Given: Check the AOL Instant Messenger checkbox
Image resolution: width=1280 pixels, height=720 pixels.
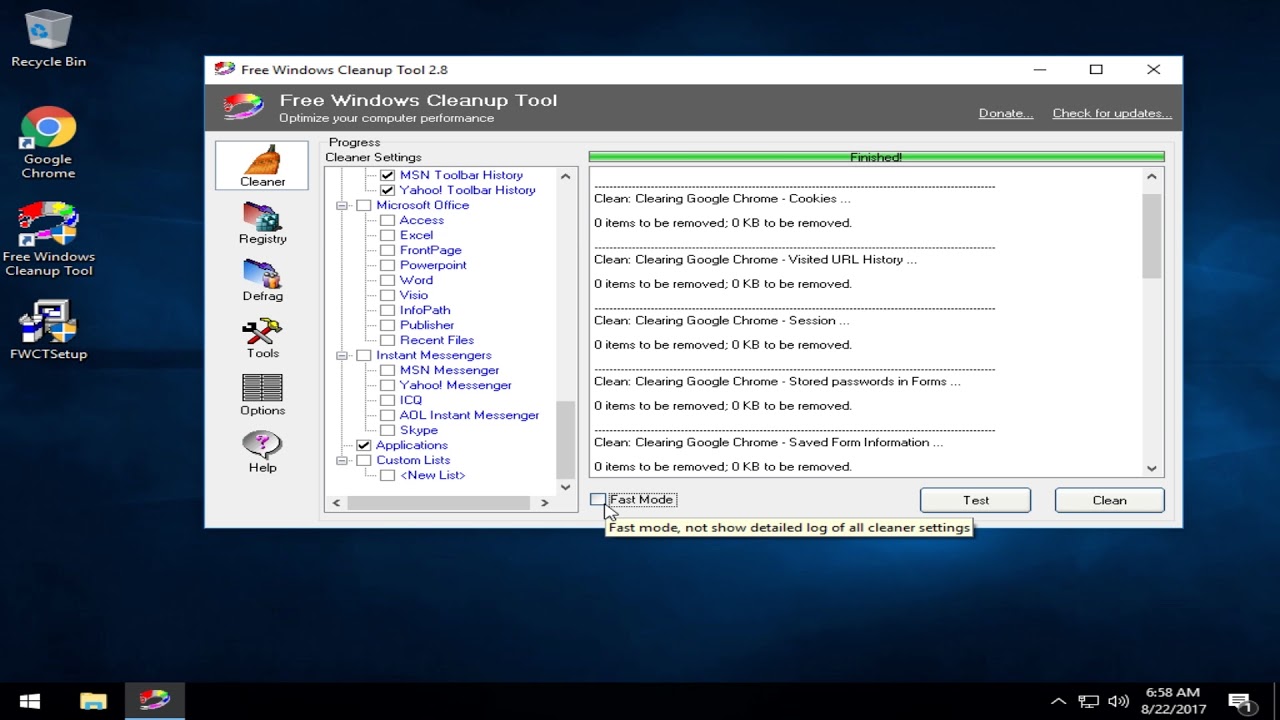Looking at the screenshot, I should coord(387,415).
